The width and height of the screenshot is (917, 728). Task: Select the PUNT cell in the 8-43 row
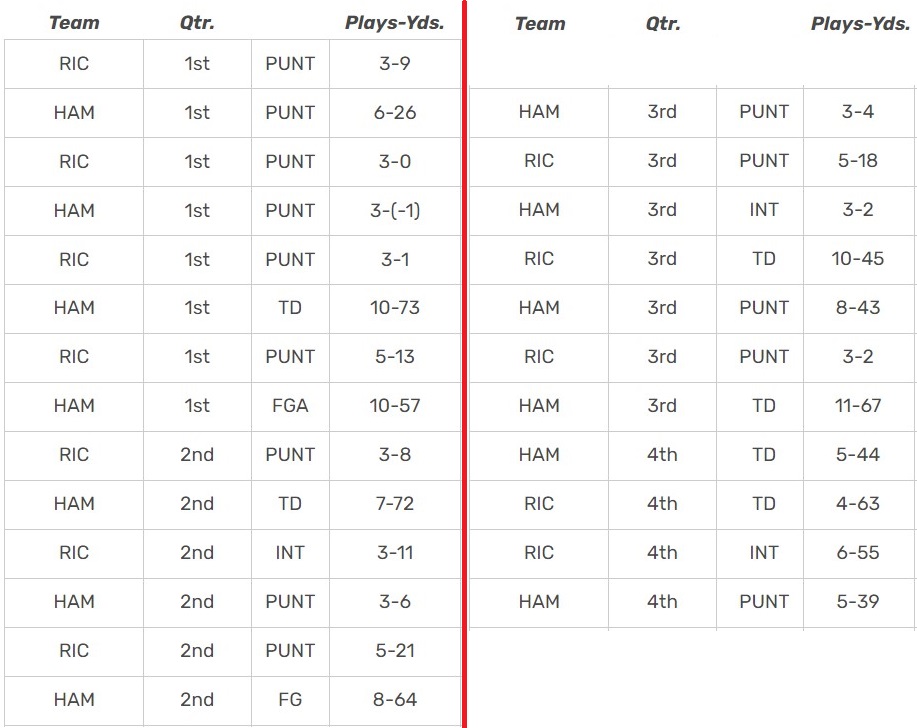[764, 308]
